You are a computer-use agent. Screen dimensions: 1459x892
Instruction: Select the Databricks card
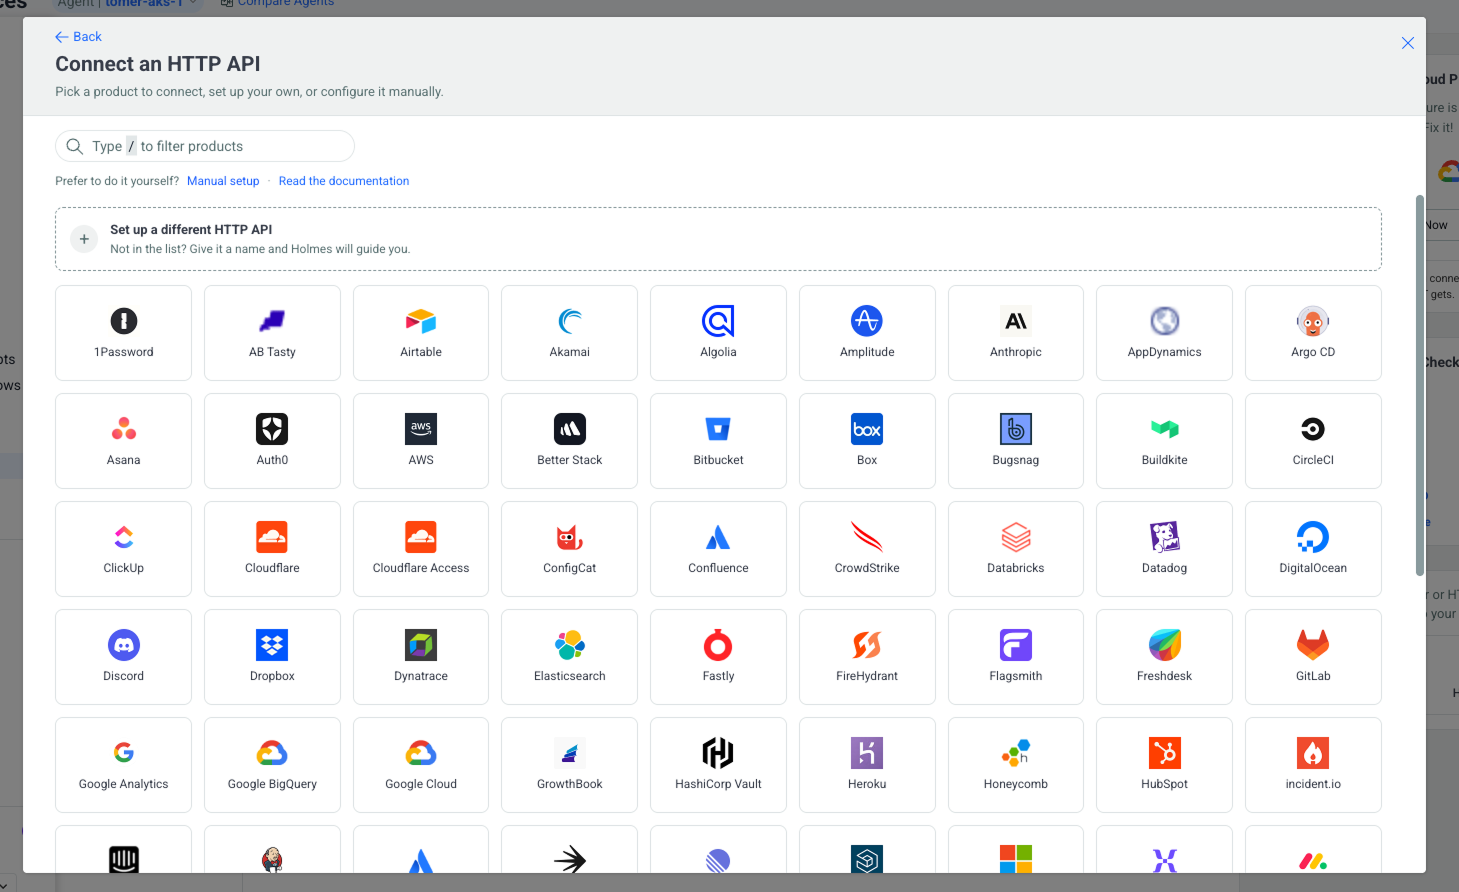coord(1016,549)
